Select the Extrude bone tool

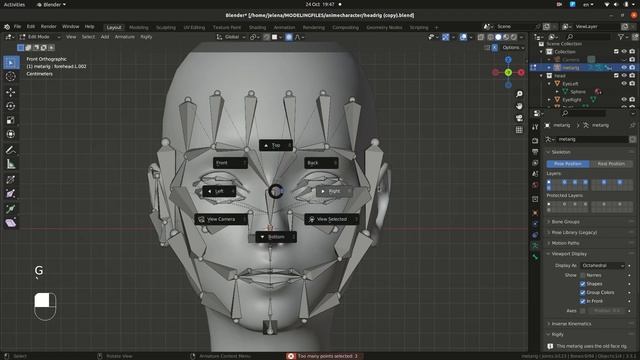11,209
